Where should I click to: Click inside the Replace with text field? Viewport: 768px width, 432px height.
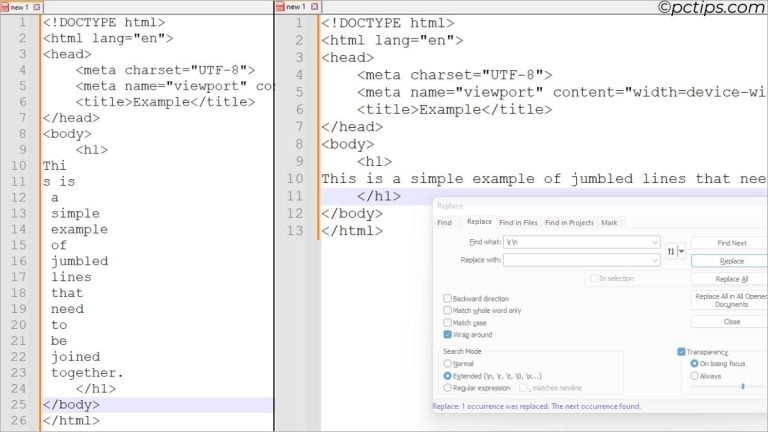(578, 260)
